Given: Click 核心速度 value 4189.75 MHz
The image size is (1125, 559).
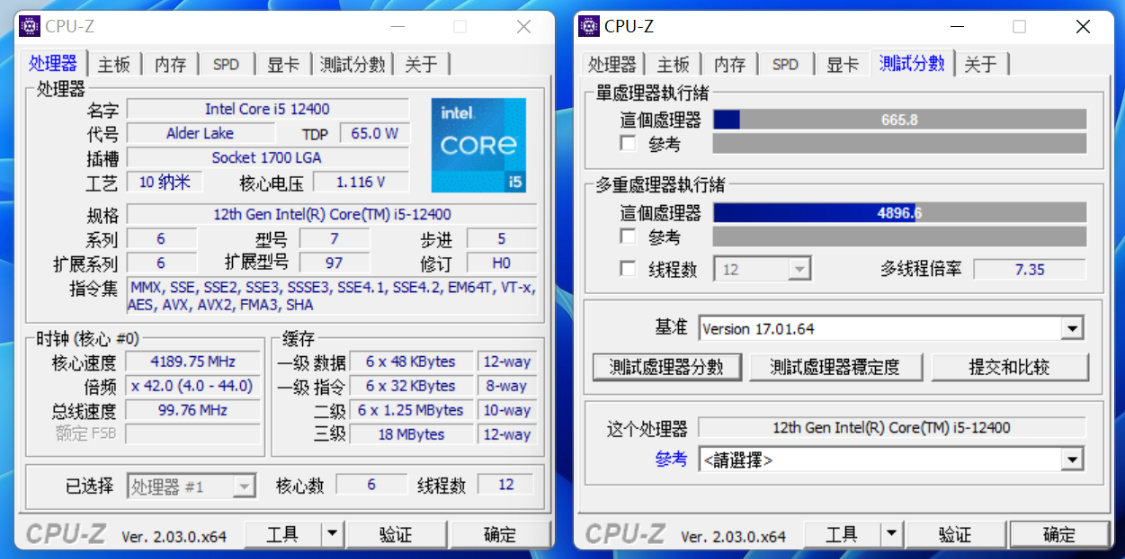Looking at the screenshot, I should (x=193, y=361).
